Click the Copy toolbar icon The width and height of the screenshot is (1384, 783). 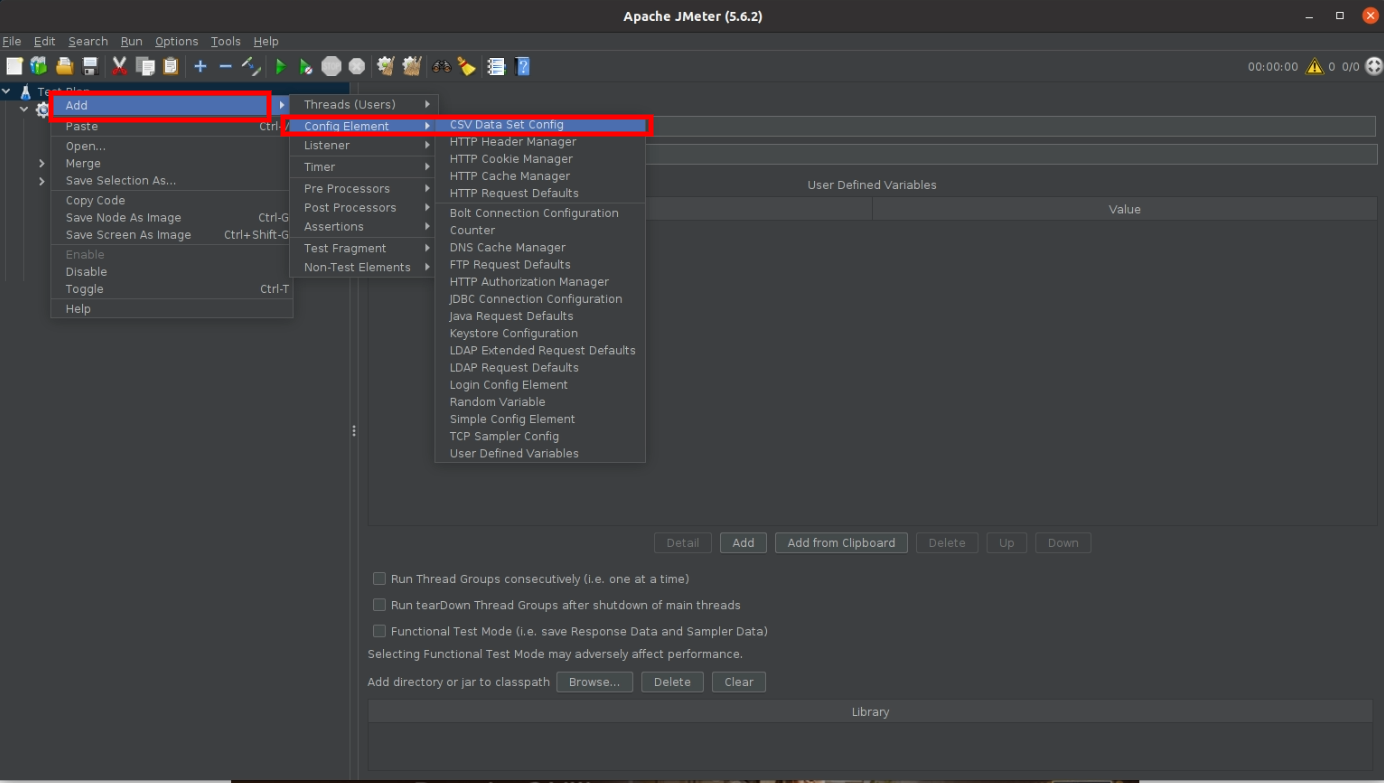(145, 66)
